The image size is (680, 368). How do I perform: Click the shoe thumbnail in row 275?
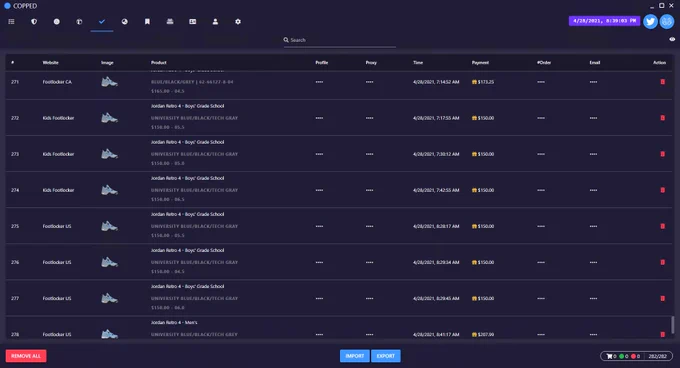tap(109, 226)
